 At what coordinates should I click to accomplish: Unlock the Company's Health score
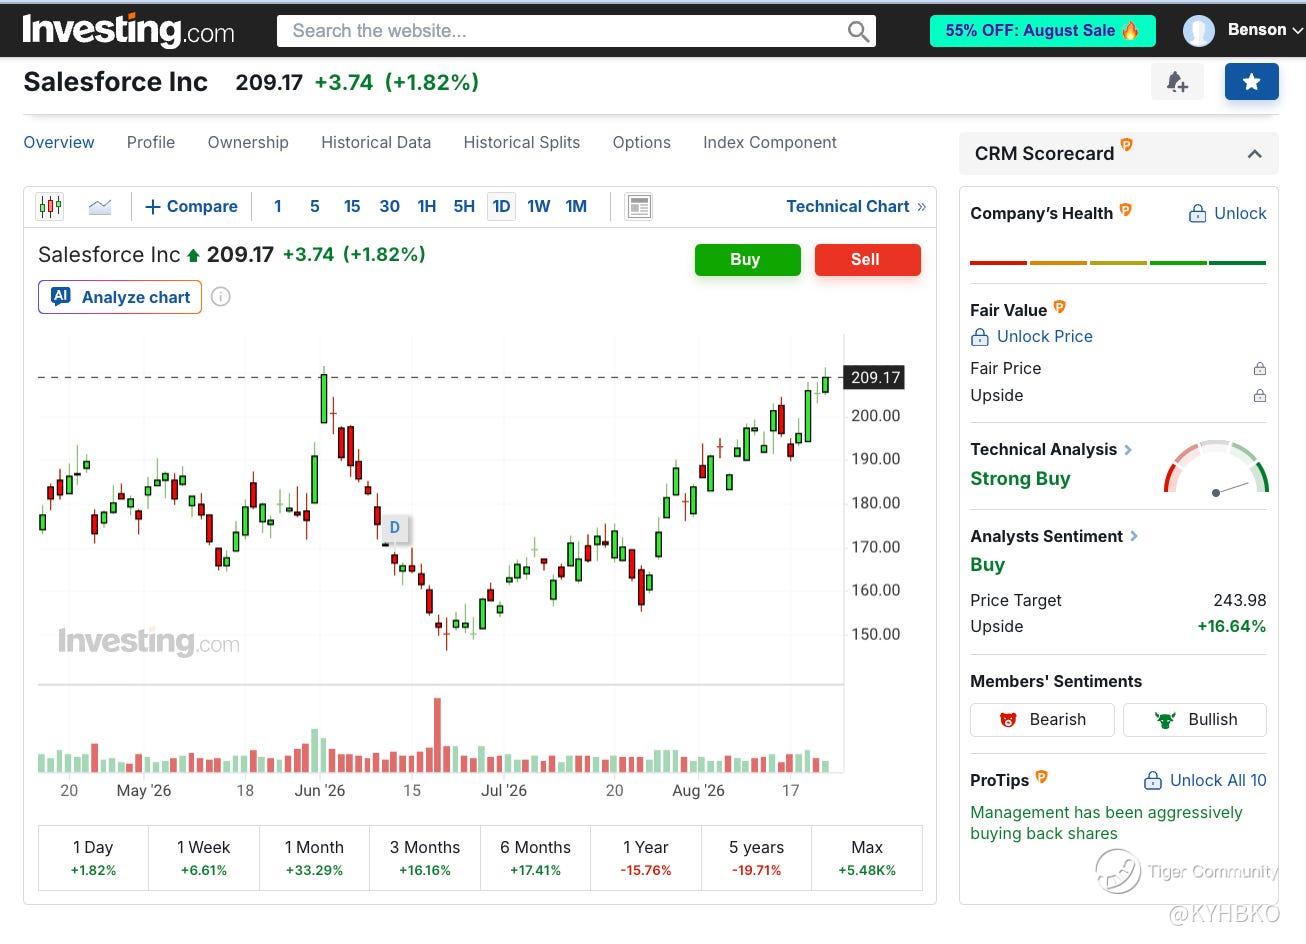point(1227,214)
